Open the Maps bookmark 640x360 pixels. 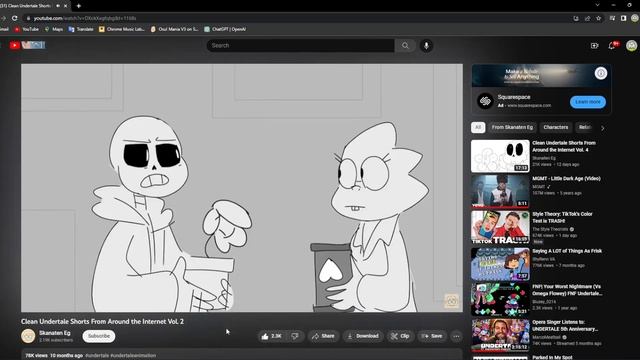point(54,29)
